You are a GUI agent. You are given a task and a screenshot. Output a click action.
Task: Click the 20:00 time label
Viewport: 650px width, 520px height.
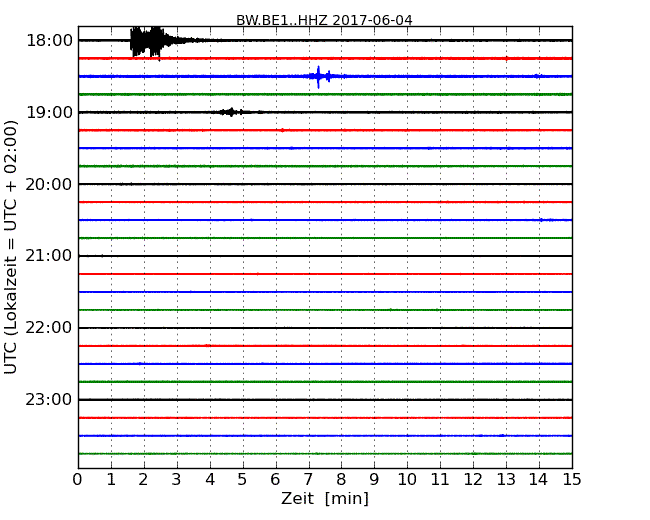point(49,184)
